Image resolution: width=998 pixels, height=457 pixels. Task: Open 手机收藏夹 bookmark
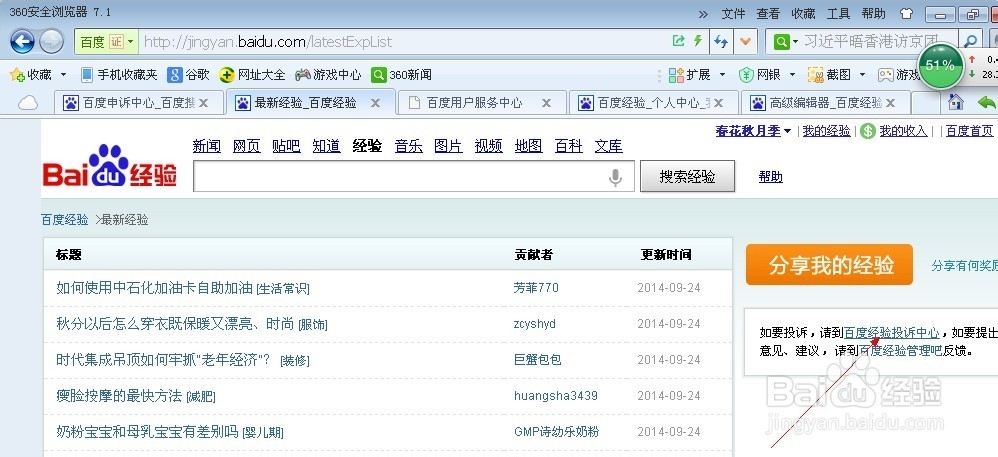point(119,75)
